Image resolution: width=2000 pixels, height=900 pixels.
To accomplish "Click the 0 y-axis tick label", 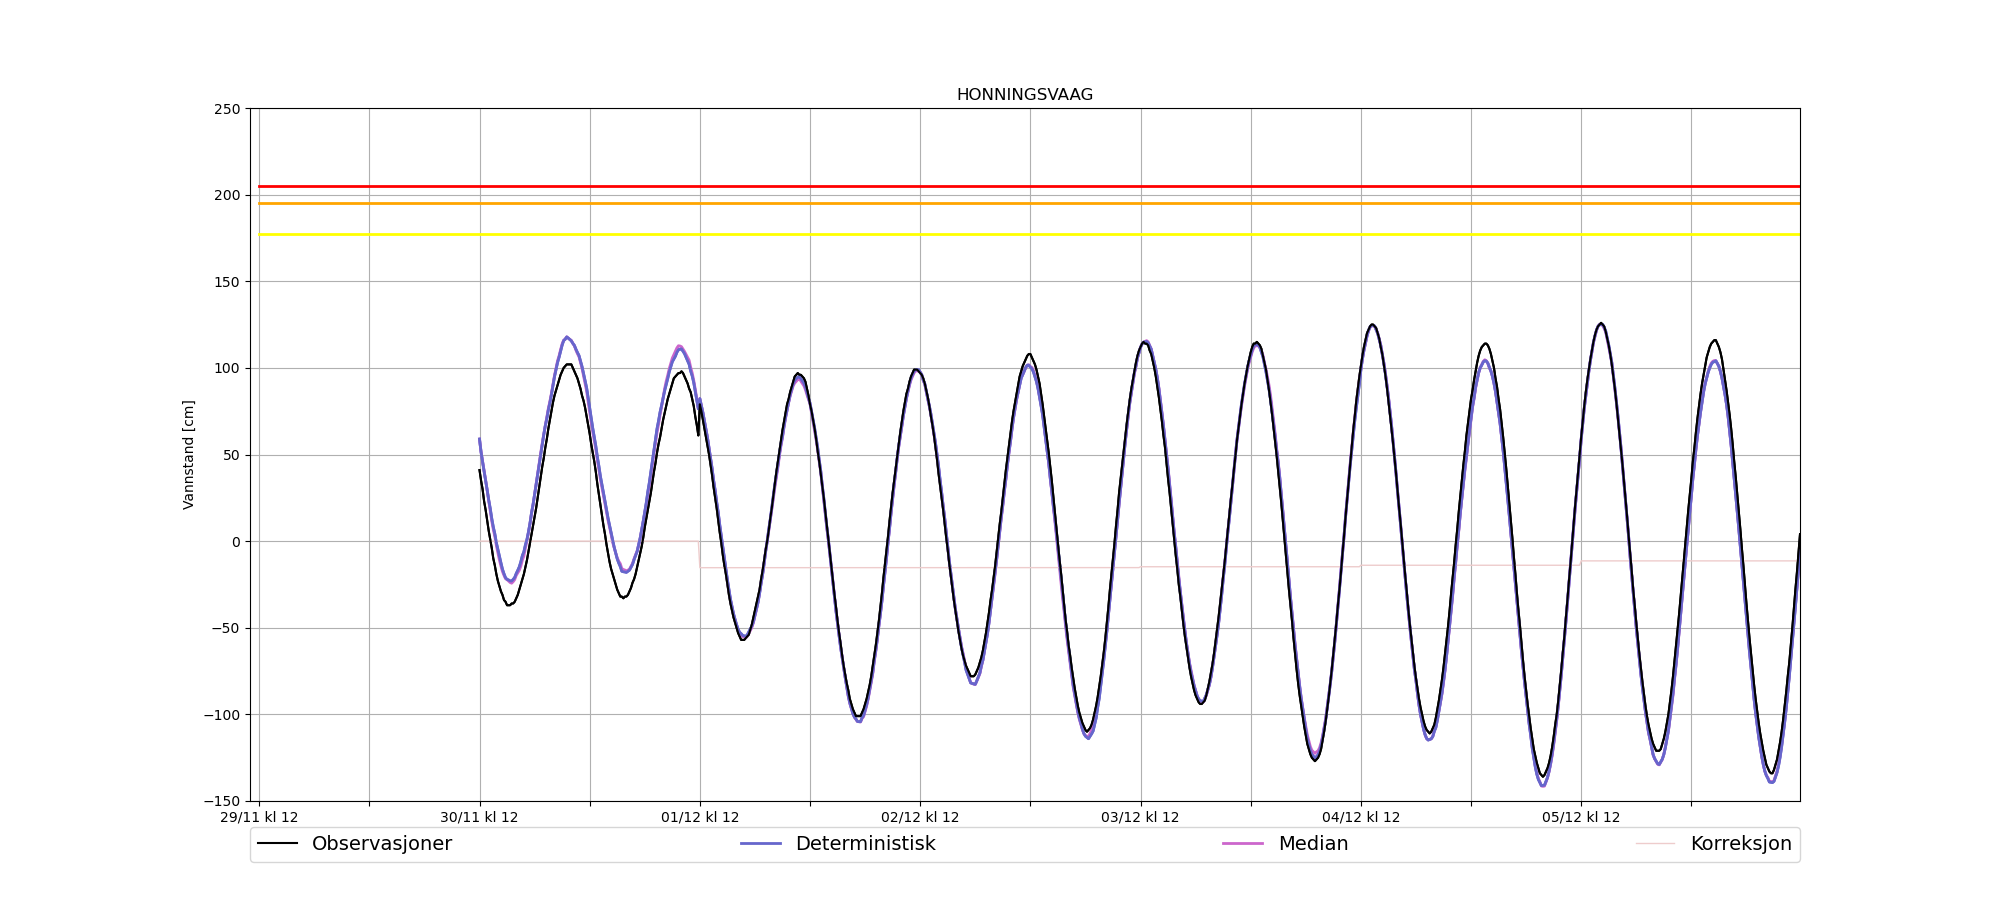I will click(236, 542).
